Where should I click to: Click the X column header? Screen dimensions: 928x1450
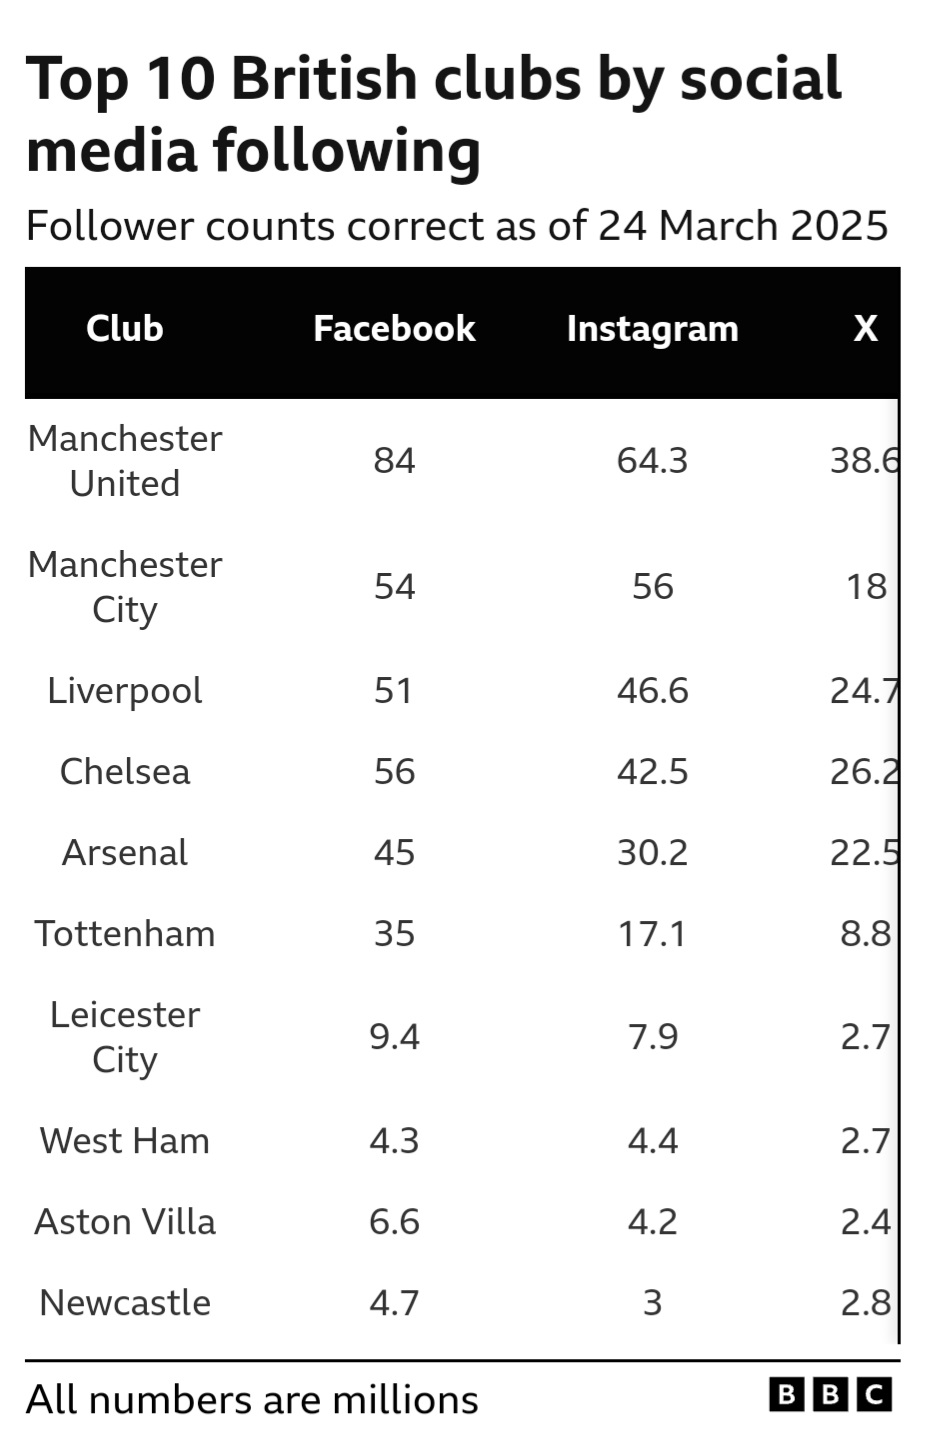(865, 329)
